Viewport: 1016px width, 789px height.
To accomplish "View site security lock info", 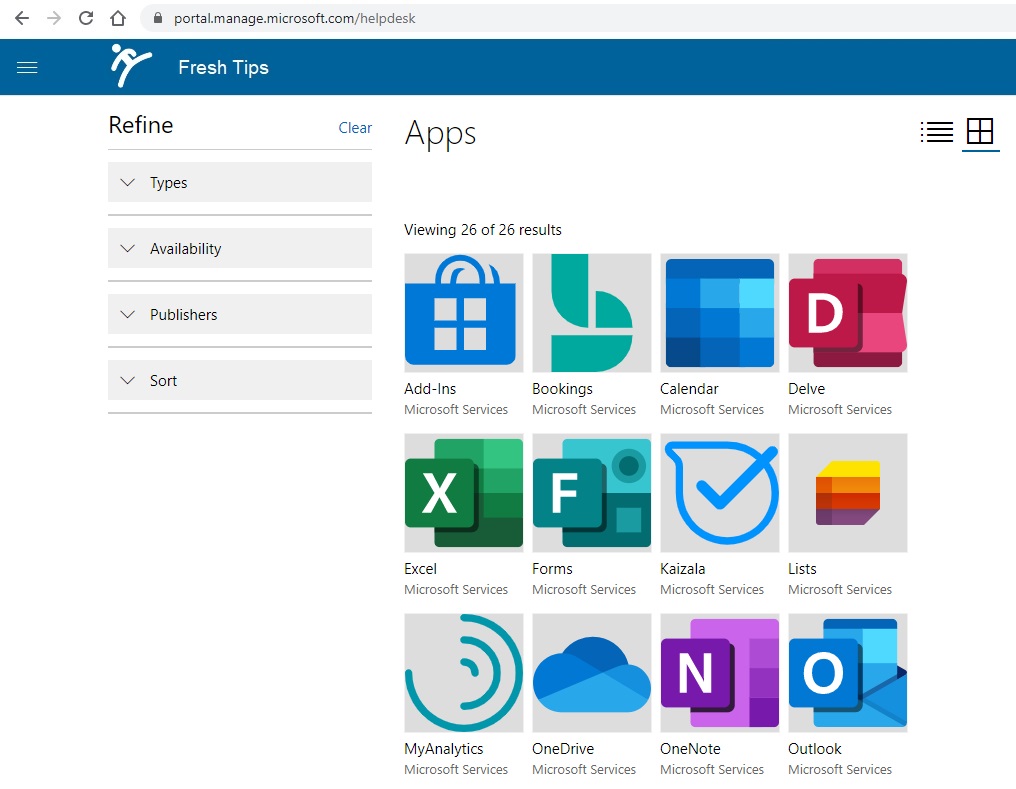I will pos(157,18).
